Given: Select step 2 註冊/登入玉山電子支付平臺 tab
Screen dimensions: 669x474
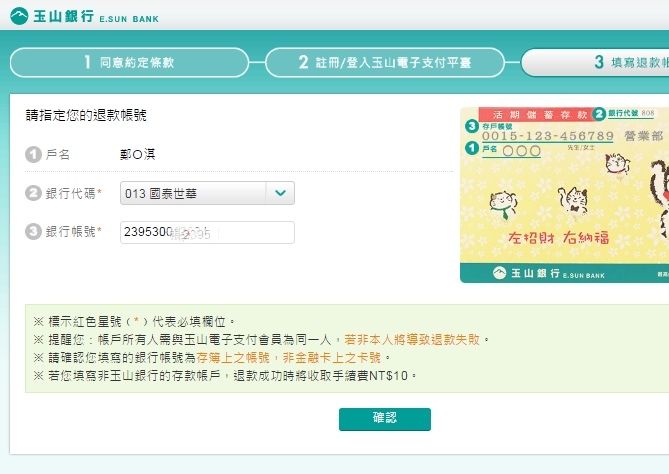Looking at the screenshot, I should pos(385,62).
